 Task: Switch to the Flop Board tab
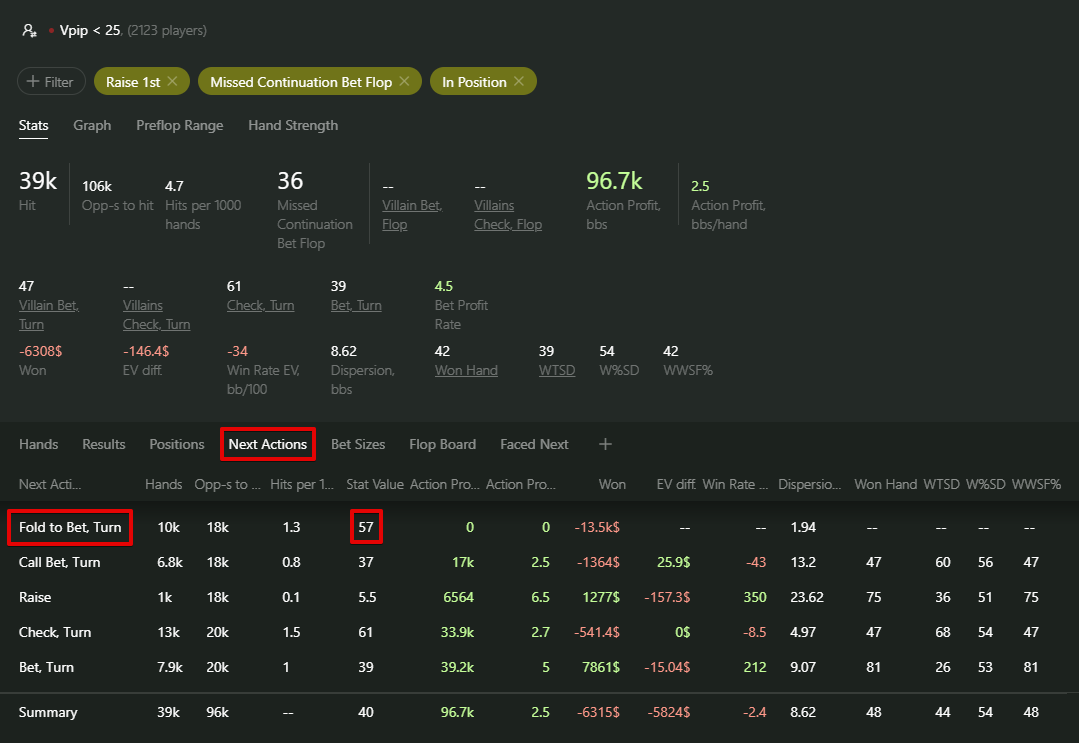(x=442, y=444)
